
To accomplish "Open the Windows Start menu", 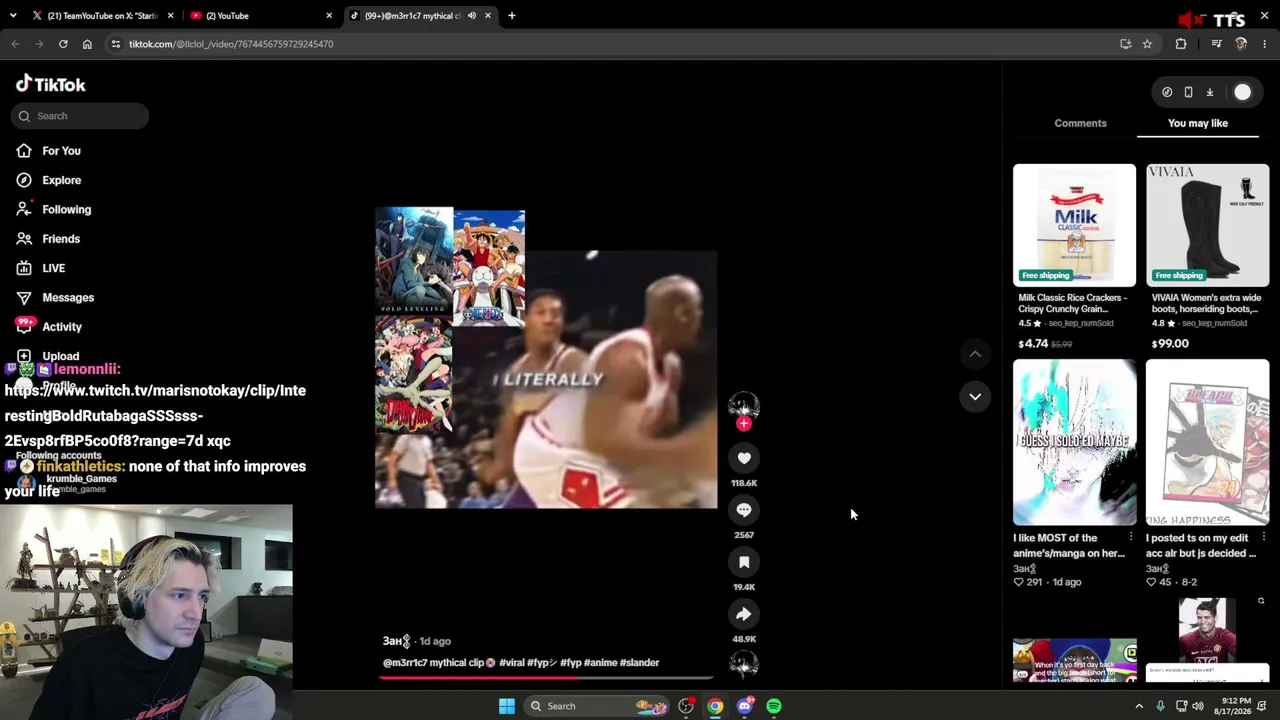I will (x=507, y=706).
